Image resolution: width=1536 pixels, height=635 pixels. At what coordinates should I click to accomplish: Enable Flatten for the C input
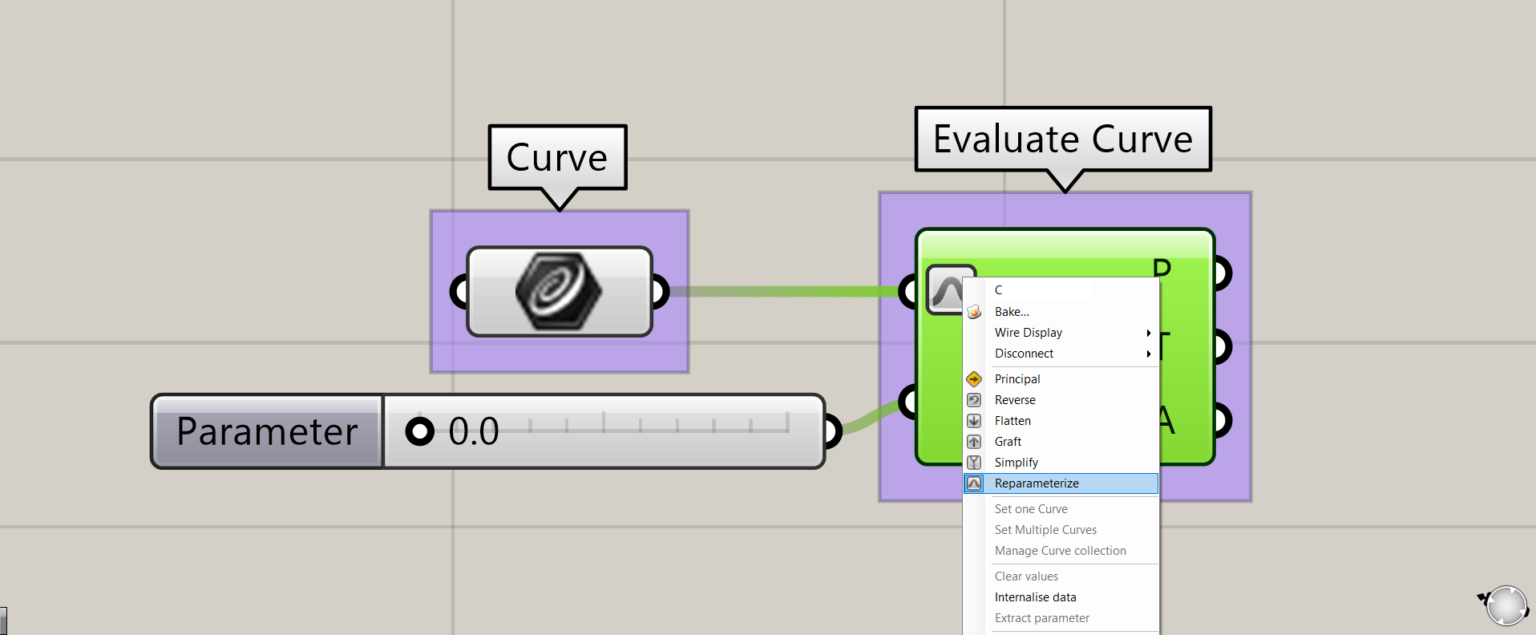[x=1013, y=420]
